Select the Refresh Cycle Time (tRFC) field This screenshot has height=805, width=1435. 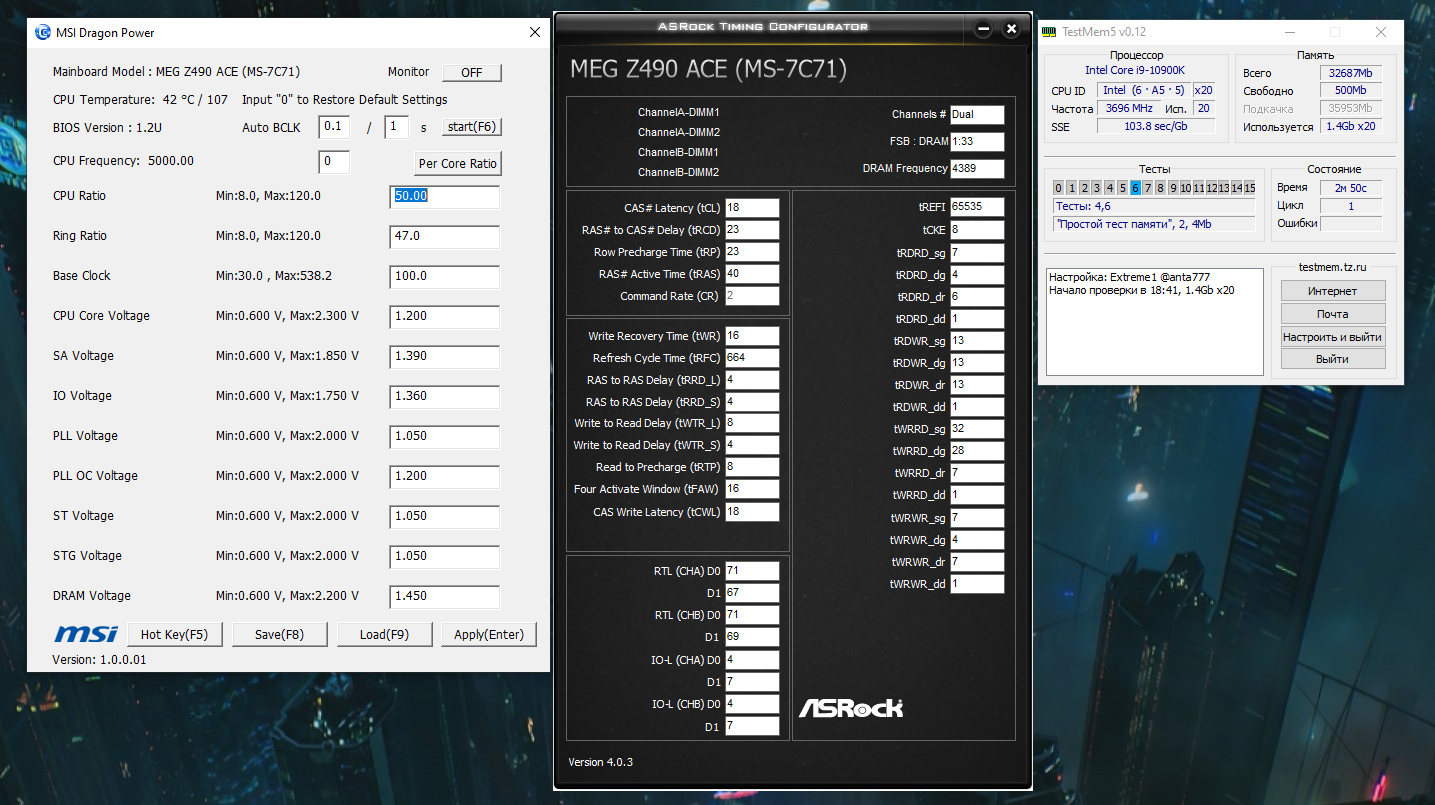point(752,358)
